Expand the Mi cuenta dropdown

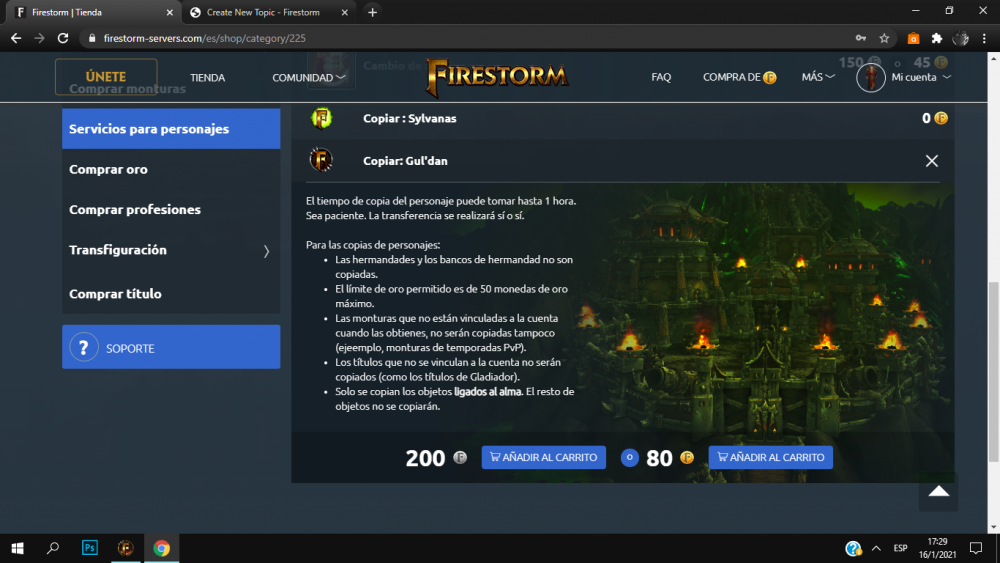(x=921, y=77)
